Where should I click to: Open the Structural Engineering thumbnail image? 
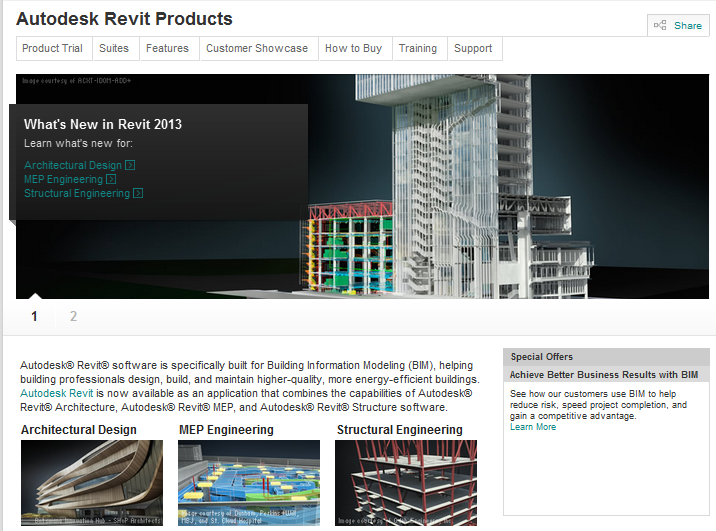406,483
